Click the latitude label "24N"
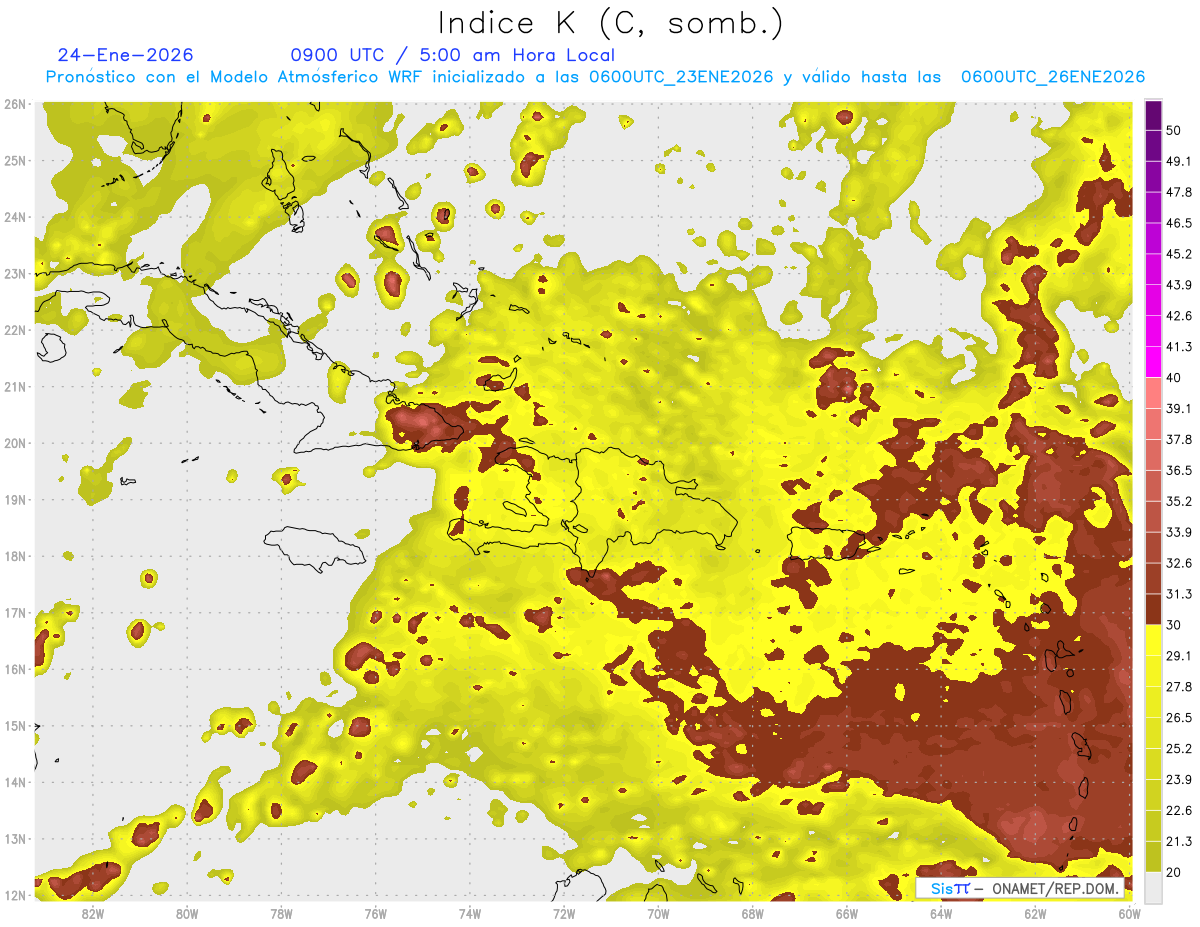The height and width of the screenshot is (927, 1200). click(15, 217)
